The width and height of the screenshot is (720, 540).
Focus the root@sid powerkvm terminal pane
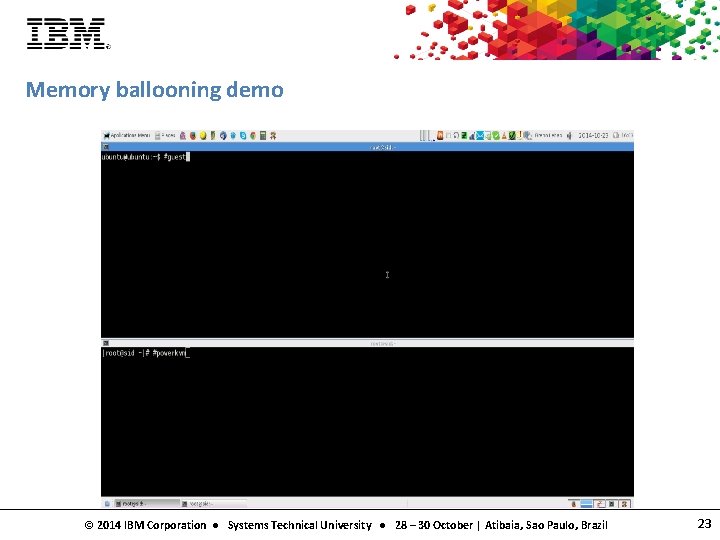[x=367, y=422]
